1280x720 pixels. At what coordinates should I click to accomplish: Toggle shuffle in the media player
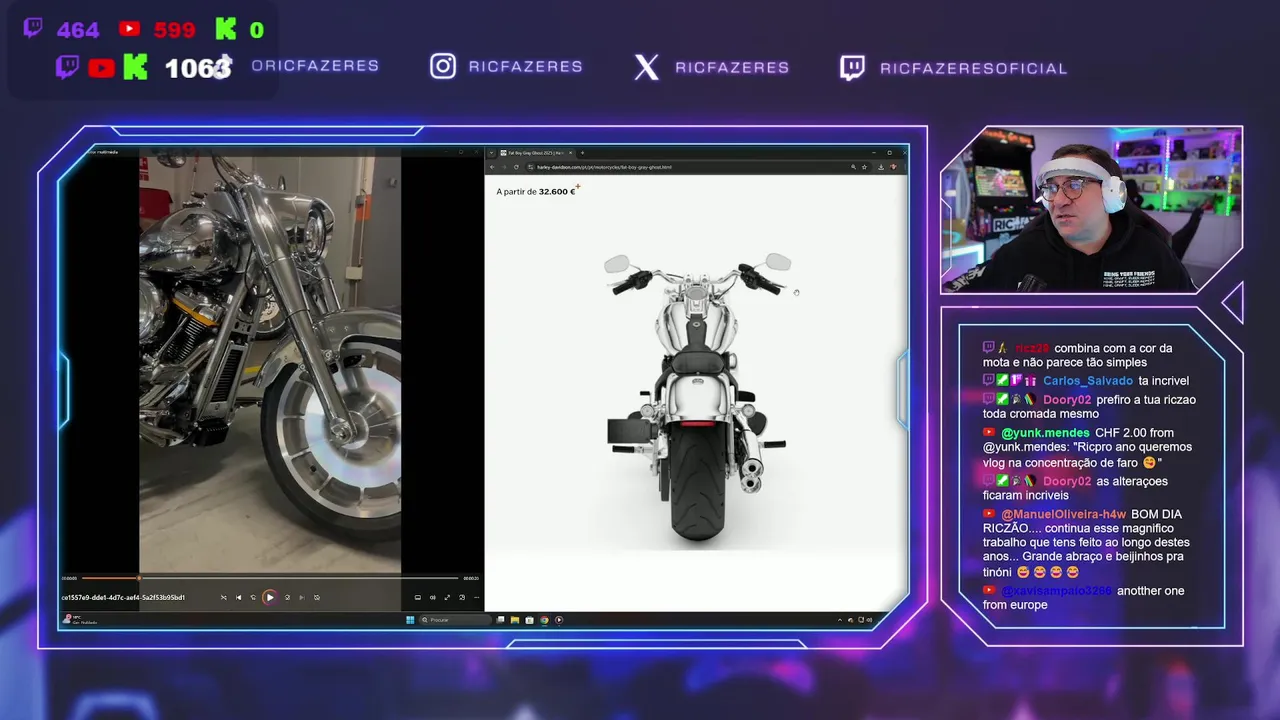tap(223, 597)
